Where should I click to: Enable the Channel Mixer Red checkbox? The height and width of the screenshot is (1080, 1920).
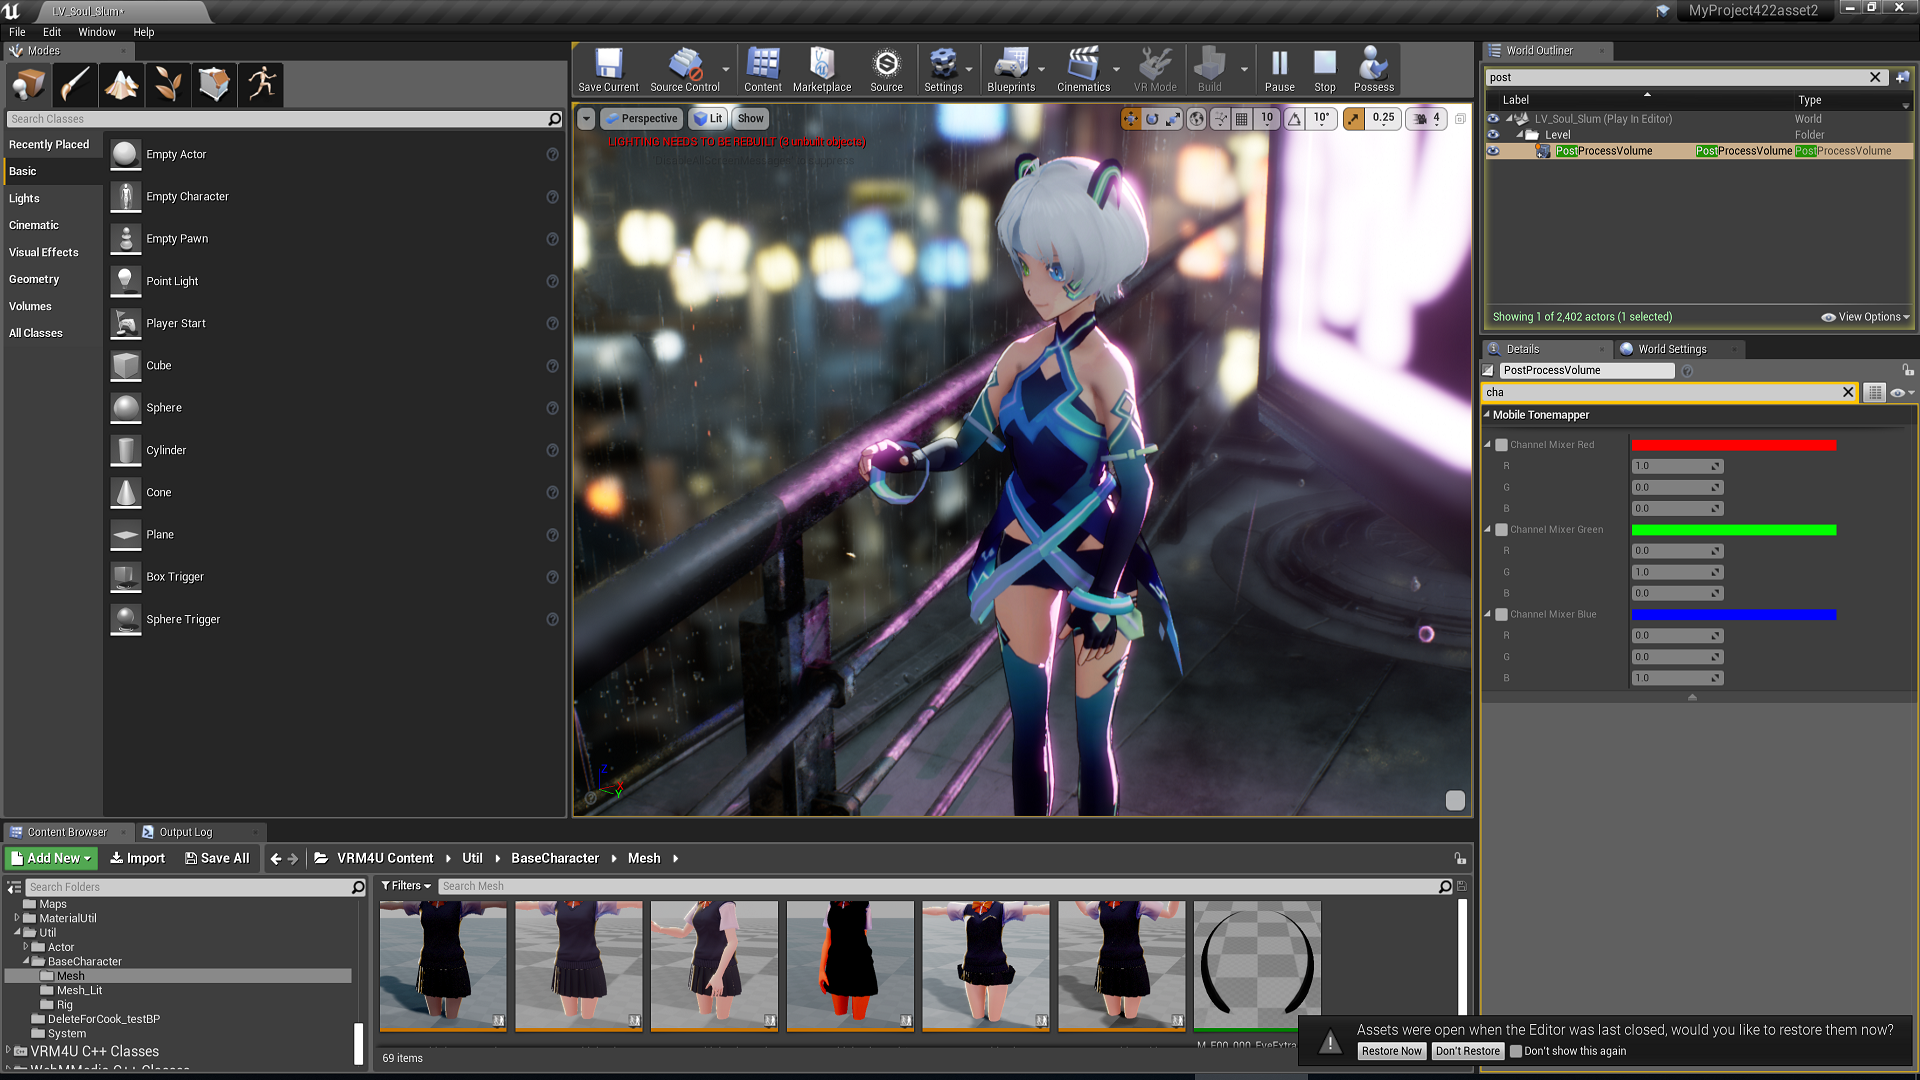[1501, 445]
